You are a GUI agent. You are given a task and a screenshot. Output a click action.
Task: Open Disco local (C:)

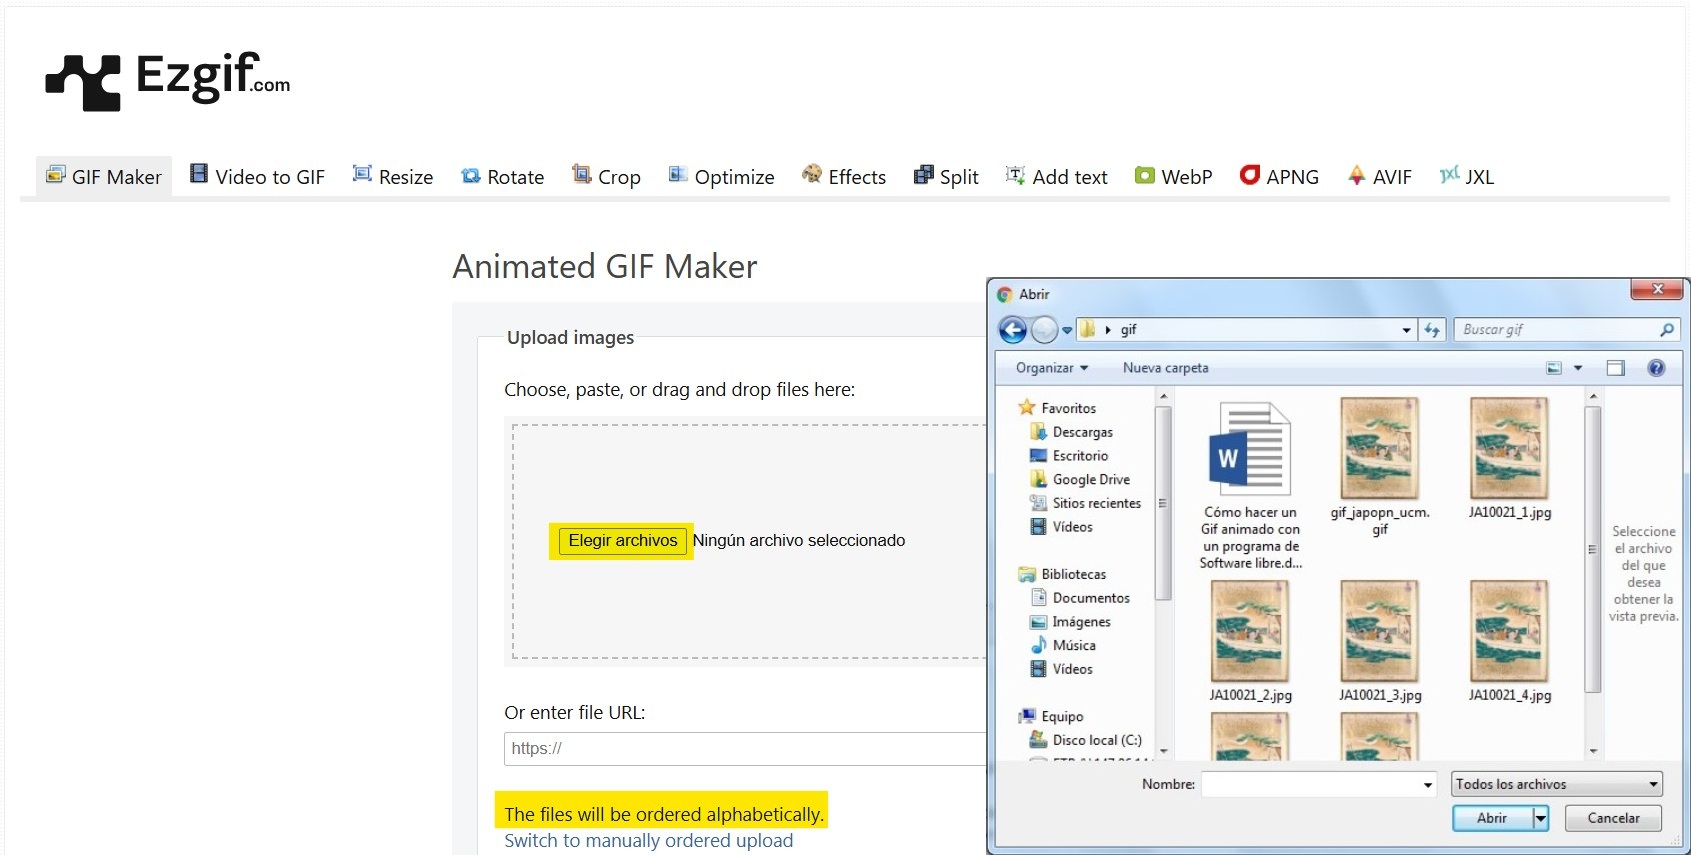pyautogui.click(x=1087, y=740)
